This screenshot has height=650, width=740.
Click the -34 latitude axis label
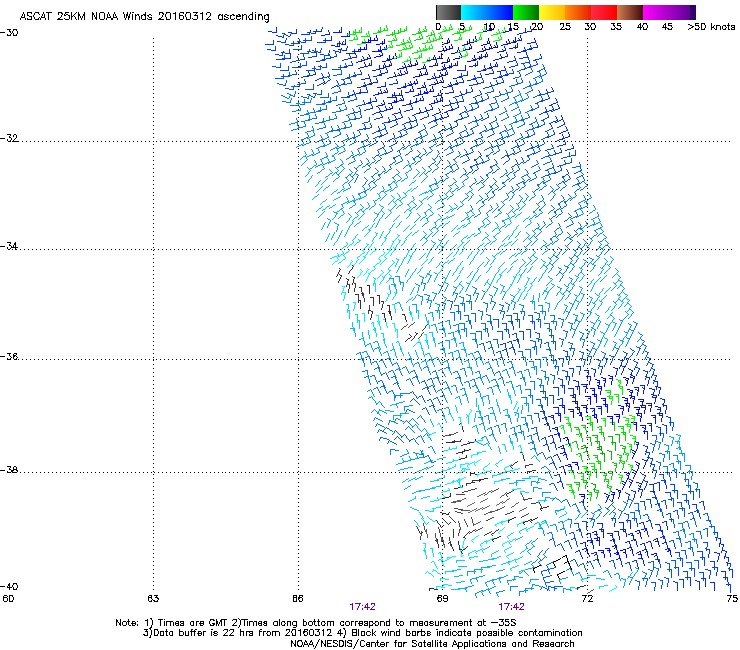click(x=9, y=246)
